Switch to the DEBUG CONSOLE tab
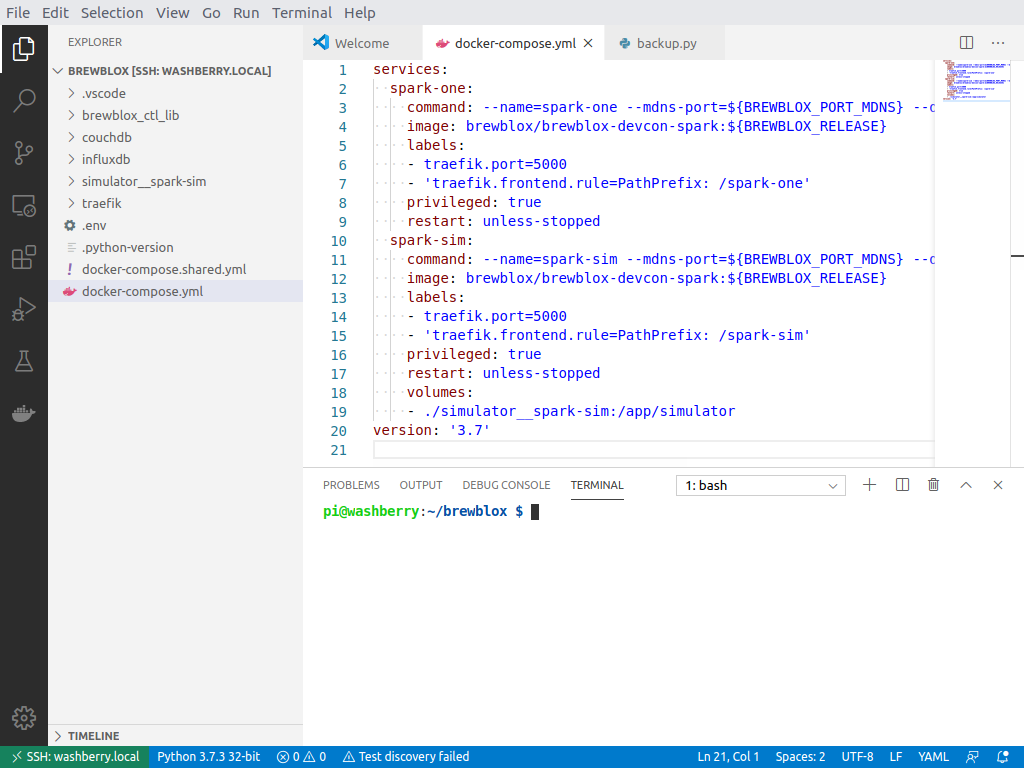 click(506, 485)
